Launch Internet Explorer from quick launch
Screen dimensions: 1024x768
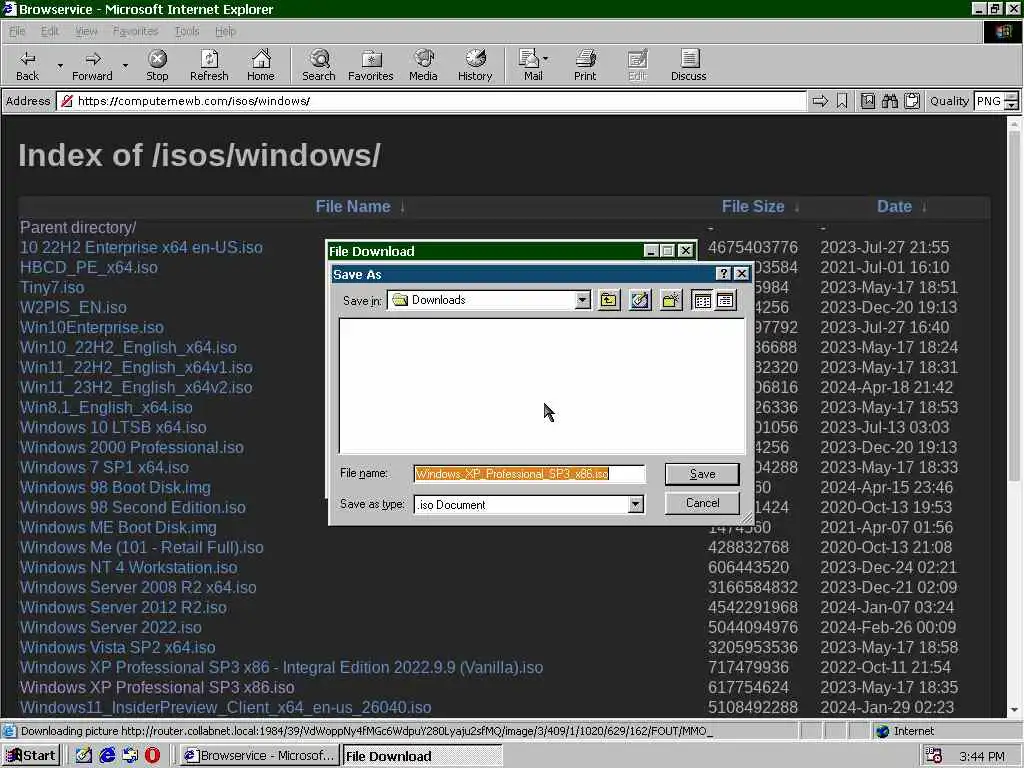coord(106,755)
